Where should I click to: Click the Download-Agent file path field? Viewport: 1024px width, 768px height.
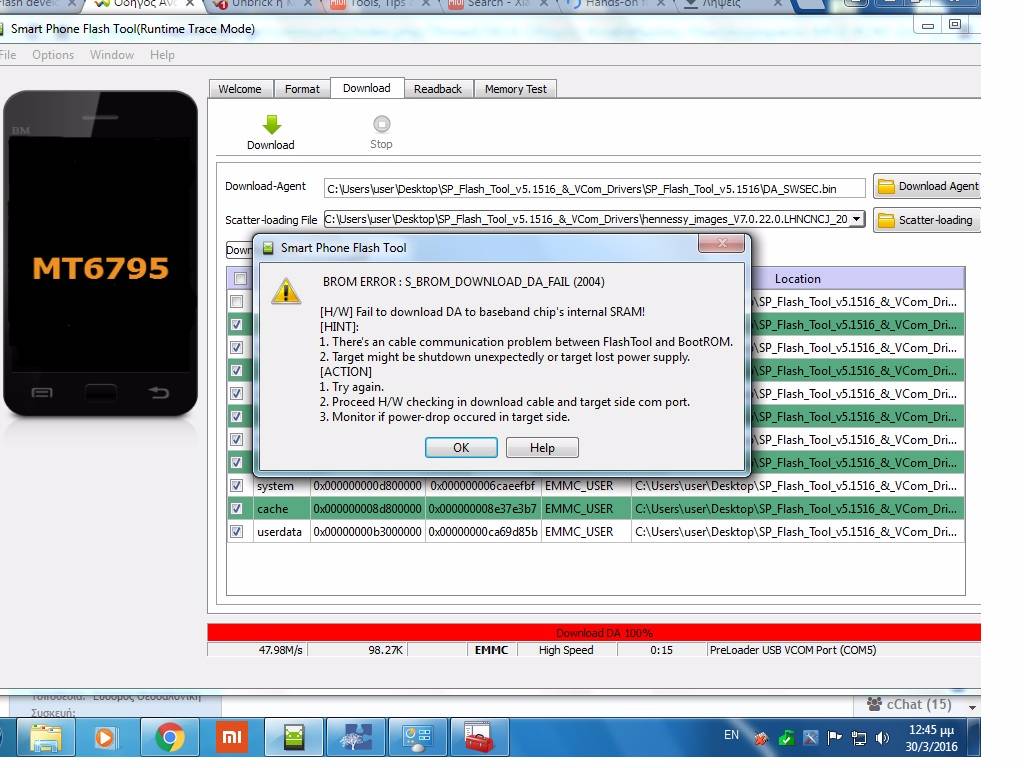point(595,188)
